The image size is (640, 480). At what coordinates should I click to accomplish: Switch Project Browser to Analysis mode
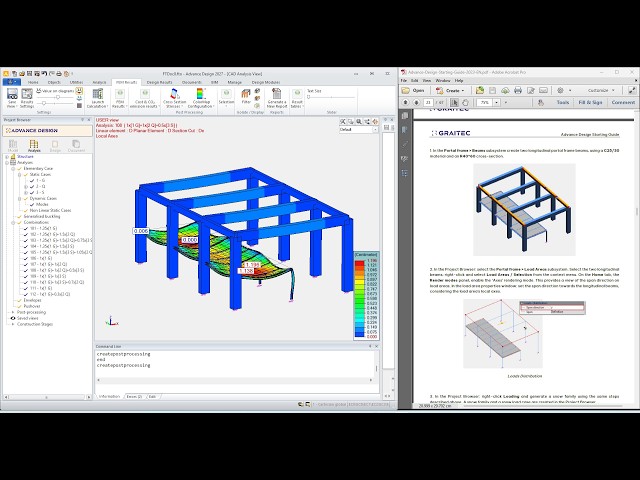point(34,146)
